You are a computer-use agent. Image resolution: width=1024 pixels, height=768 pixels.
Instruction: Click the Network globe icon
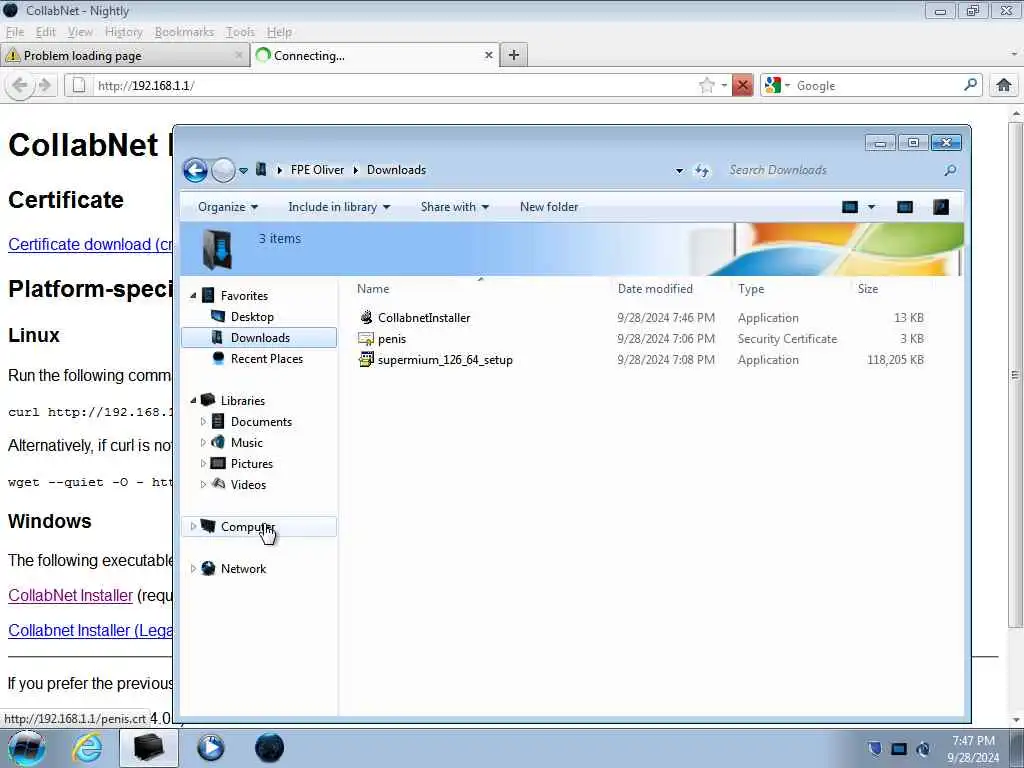208,569
